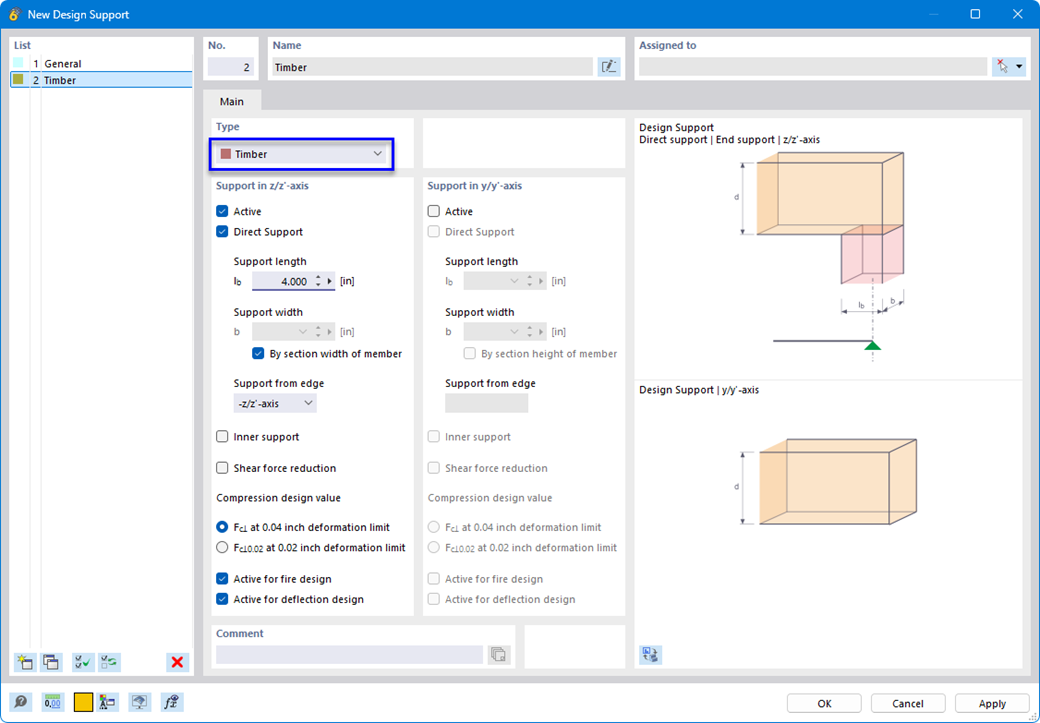This screenshot has width=1040, height=723.
Task: Create a new design support item
Action: 25,662
